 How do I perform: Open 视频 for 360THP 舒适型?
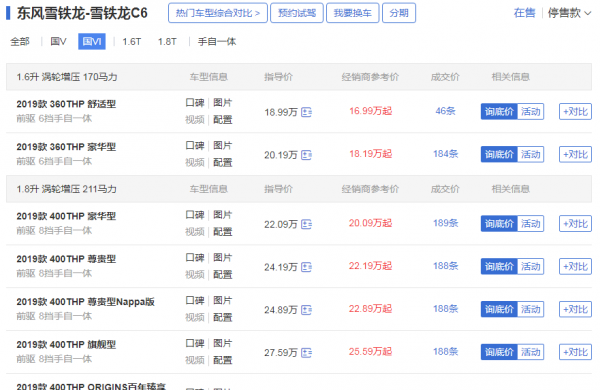coord(195,120)
